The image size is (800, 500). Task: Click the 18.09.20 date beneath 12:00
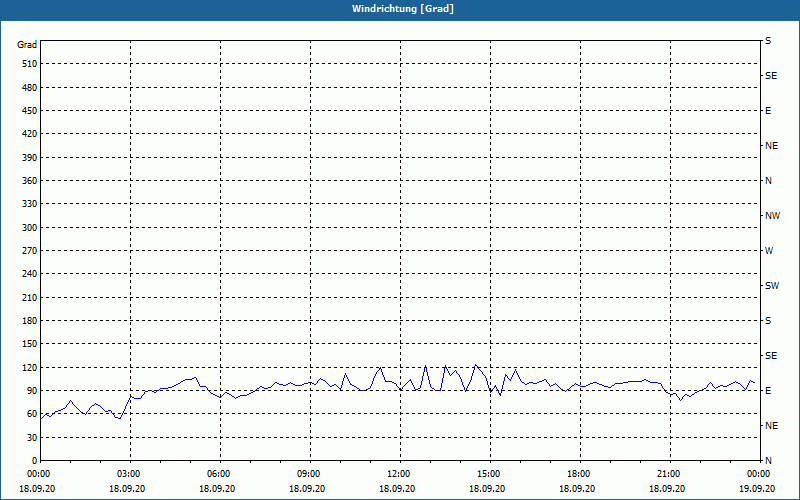397,488
